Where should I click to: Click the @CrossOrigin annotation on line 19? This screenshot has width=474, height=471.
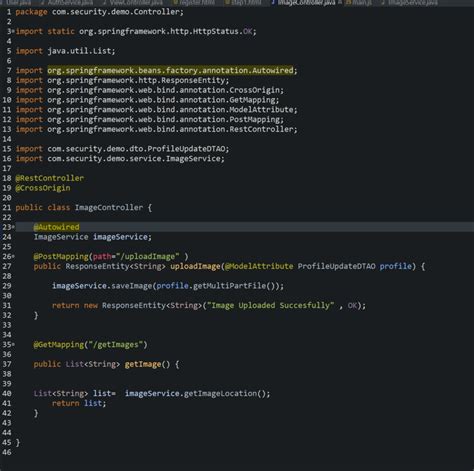[43, 188]
